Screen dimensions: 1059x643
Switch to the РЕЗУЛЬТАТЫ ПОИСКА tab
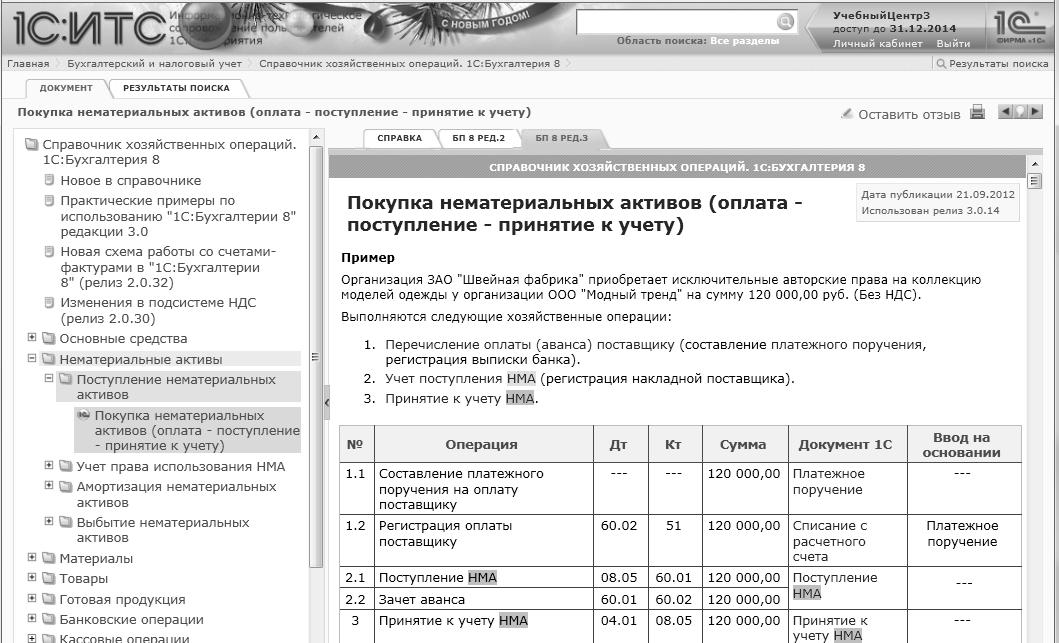point(176,88)
